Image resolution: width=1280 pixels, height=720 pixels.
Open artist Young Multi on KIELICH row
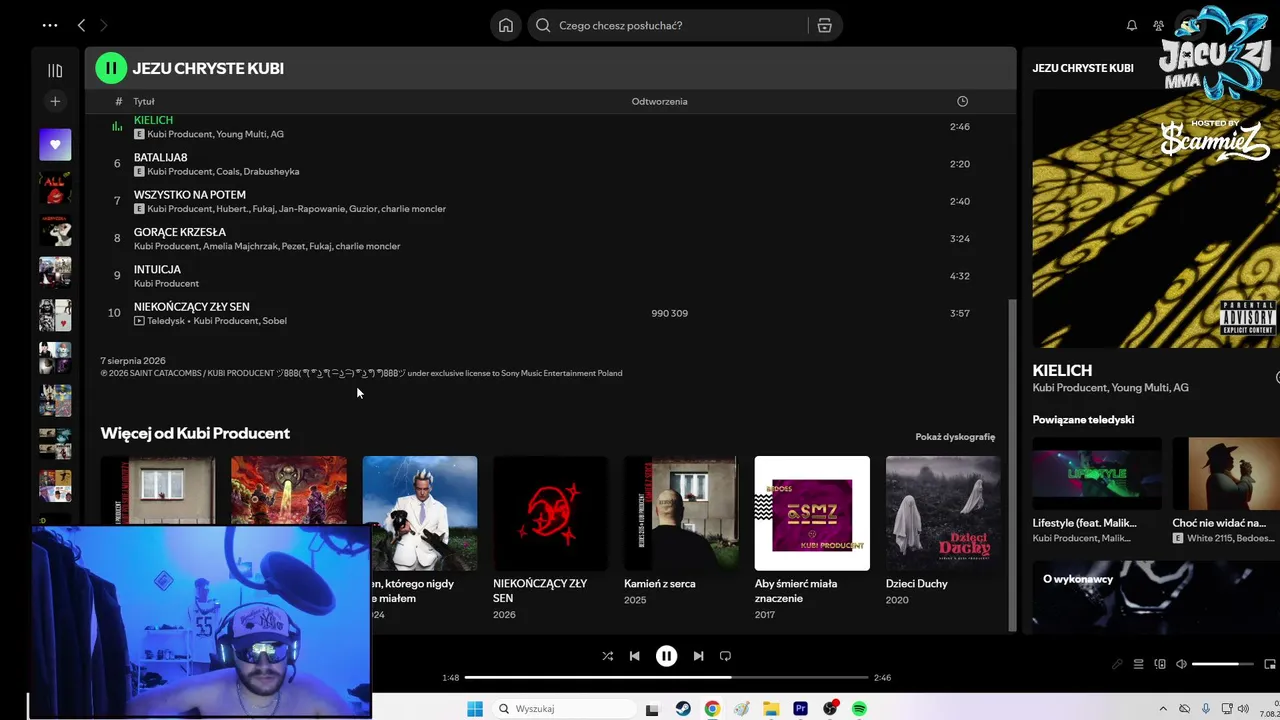coord(241,134)
